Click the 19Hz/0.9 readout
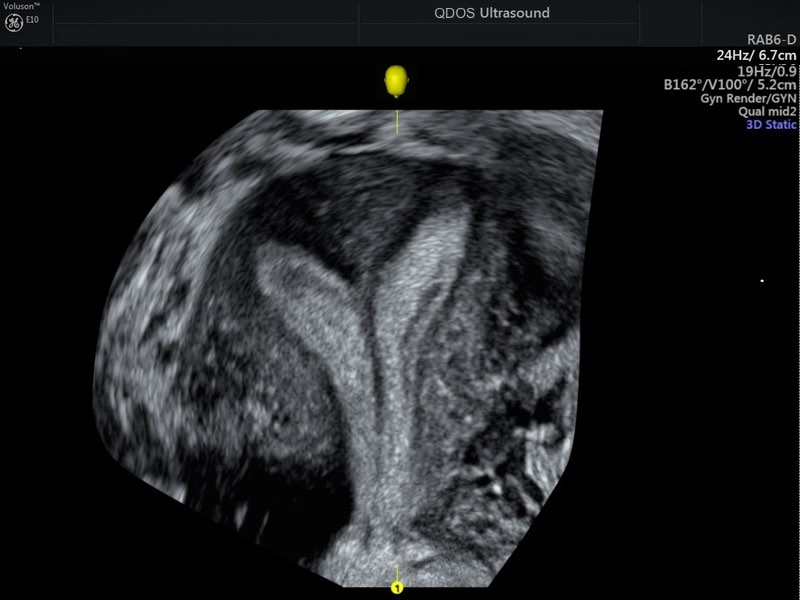Image resolution: width=800 pixels, height=600 pixels. click(x=766, y=71)
